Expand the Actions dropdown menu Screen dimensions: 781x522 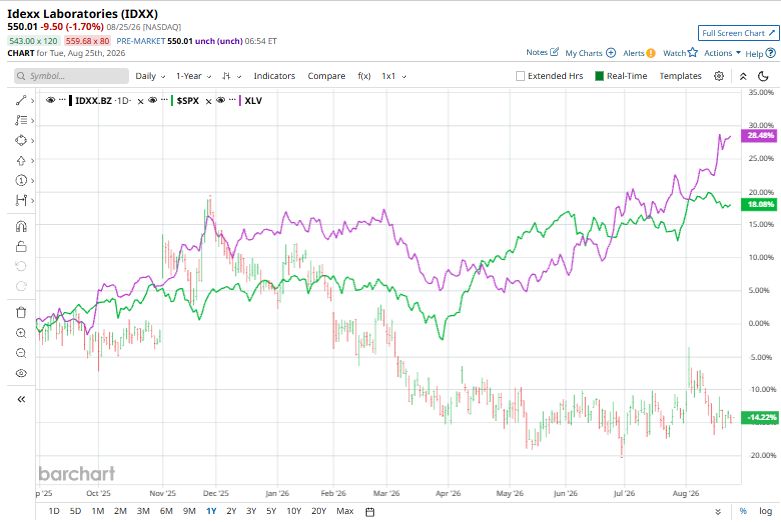pos(722,53)
